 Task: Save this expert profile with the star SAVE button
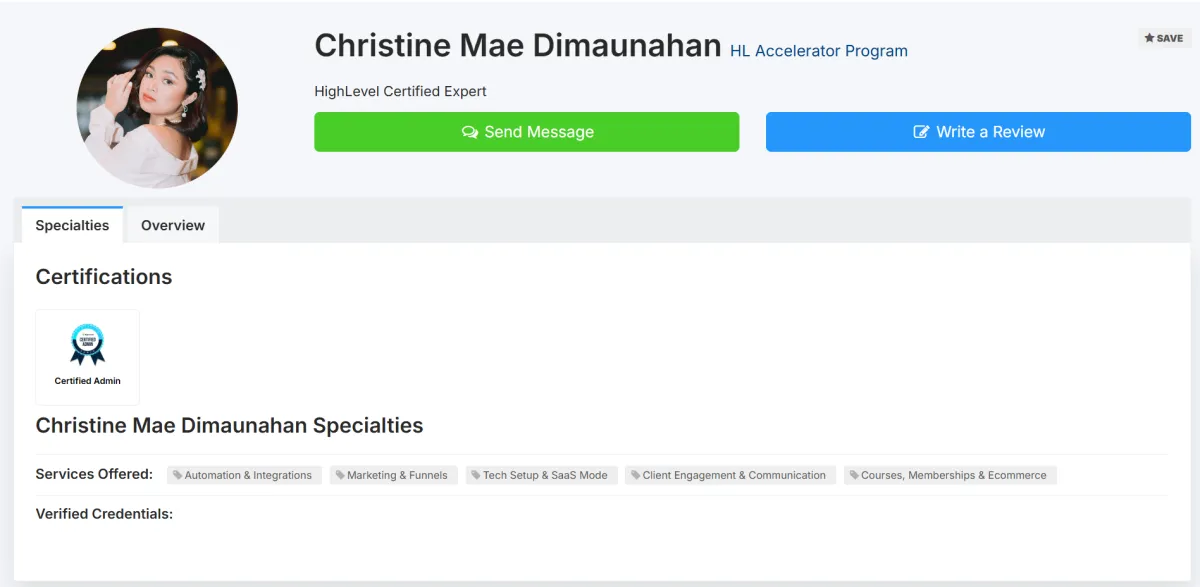click(x=1164, y=38)
